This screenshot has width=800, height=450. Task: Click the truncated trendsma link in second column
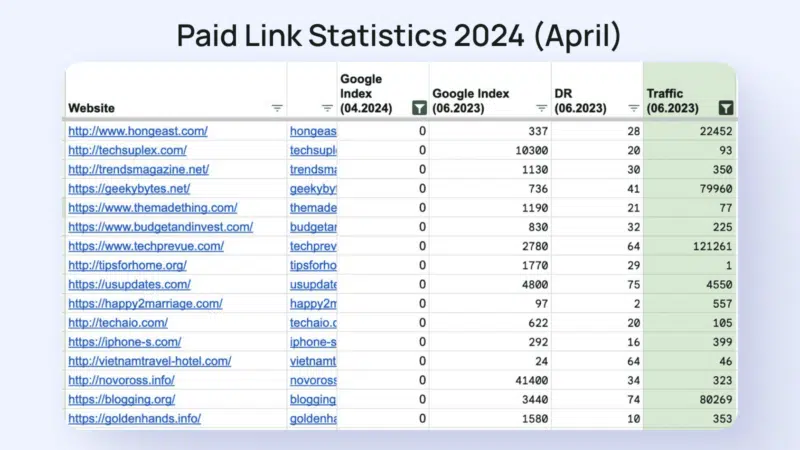pos(313,169)
